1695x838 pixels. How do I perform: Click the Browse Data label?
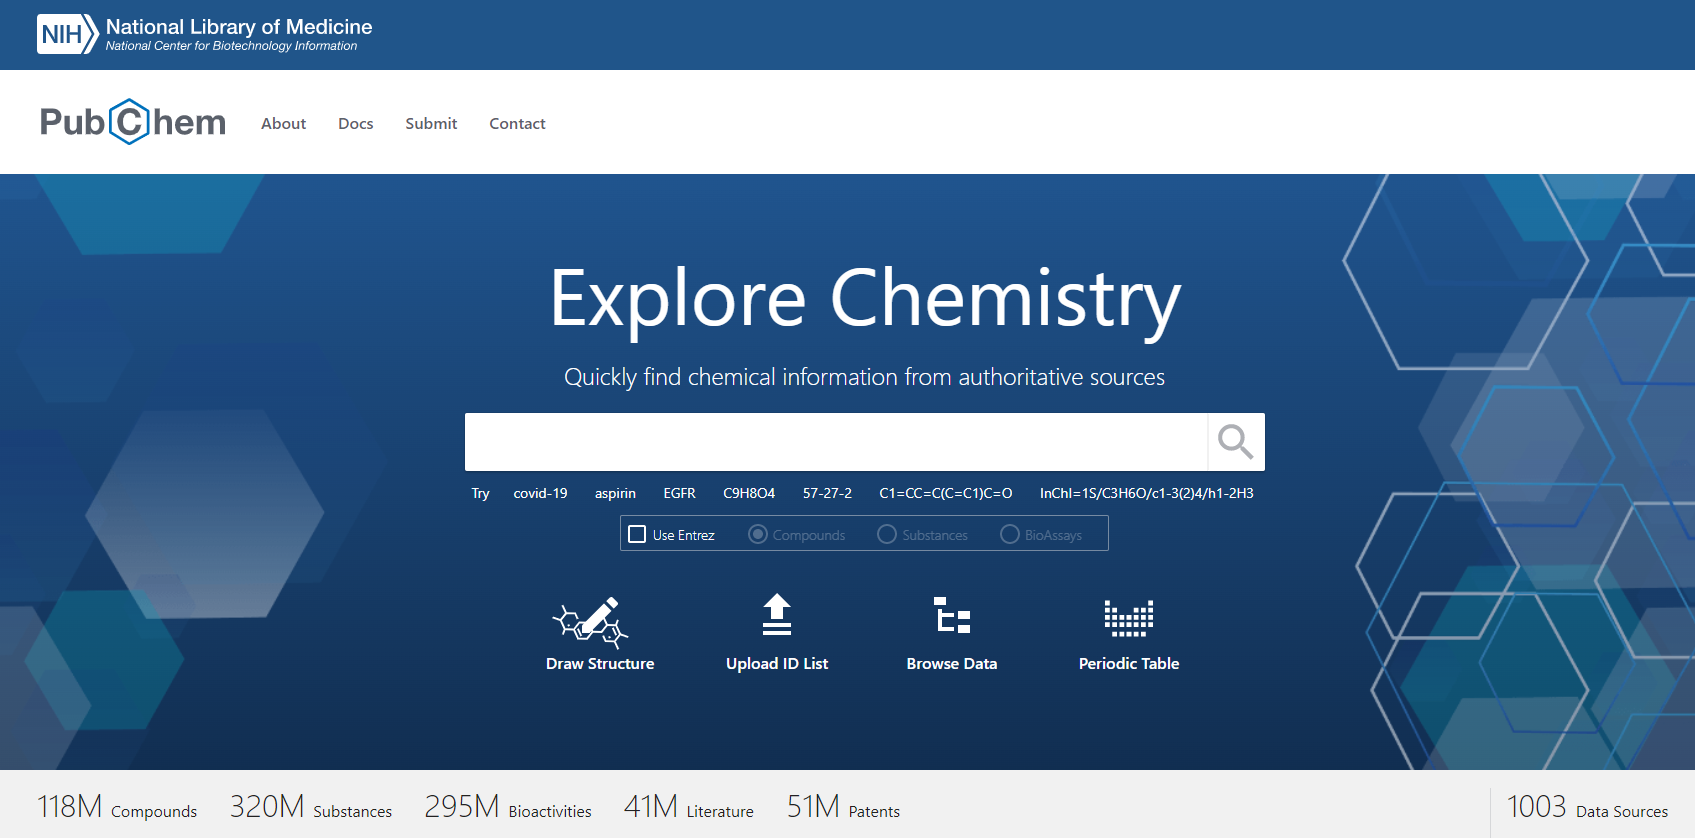(x=952, y=663)
